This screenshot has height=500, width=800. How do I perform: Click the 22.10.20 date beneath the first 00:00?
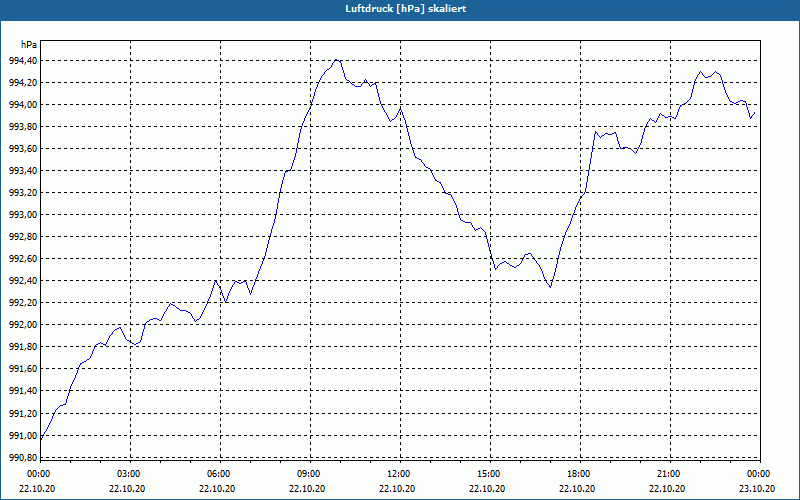(x=37, y=488)
